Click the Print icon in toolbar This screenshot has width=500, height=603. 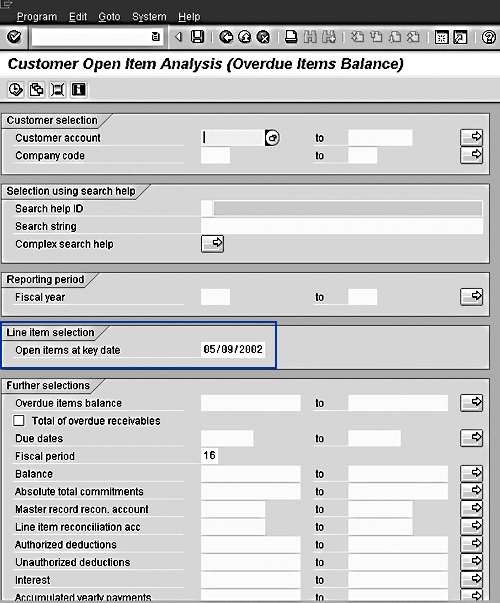tap(291, 37)
